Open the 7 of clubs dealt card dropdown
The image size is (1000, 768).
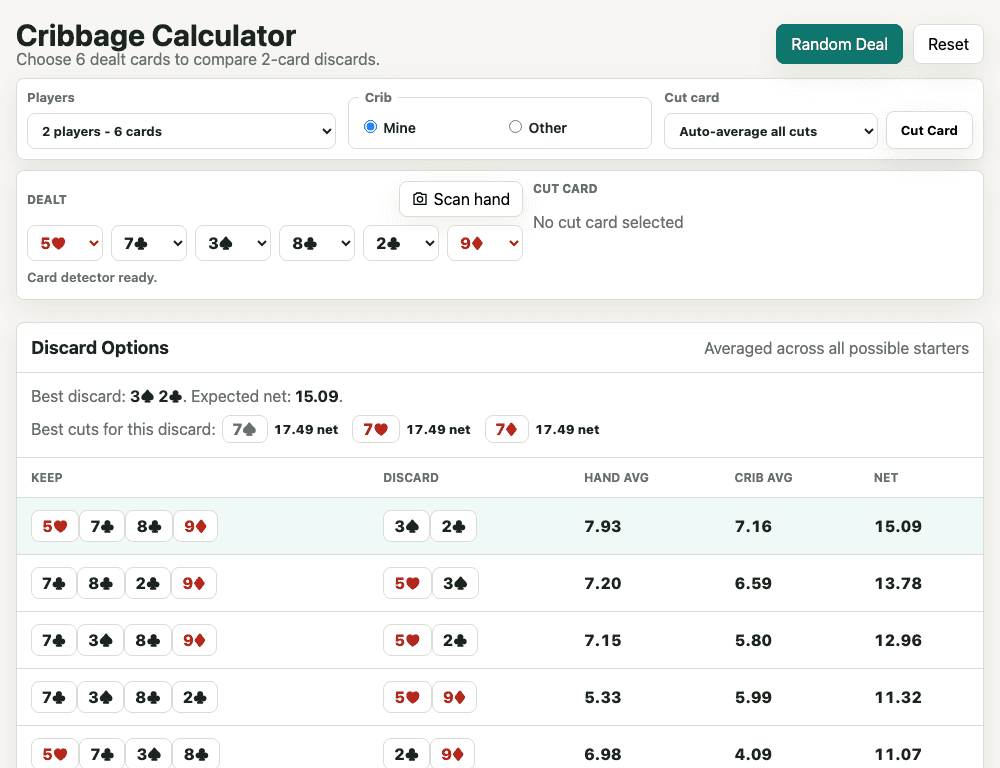coord(149,243)
